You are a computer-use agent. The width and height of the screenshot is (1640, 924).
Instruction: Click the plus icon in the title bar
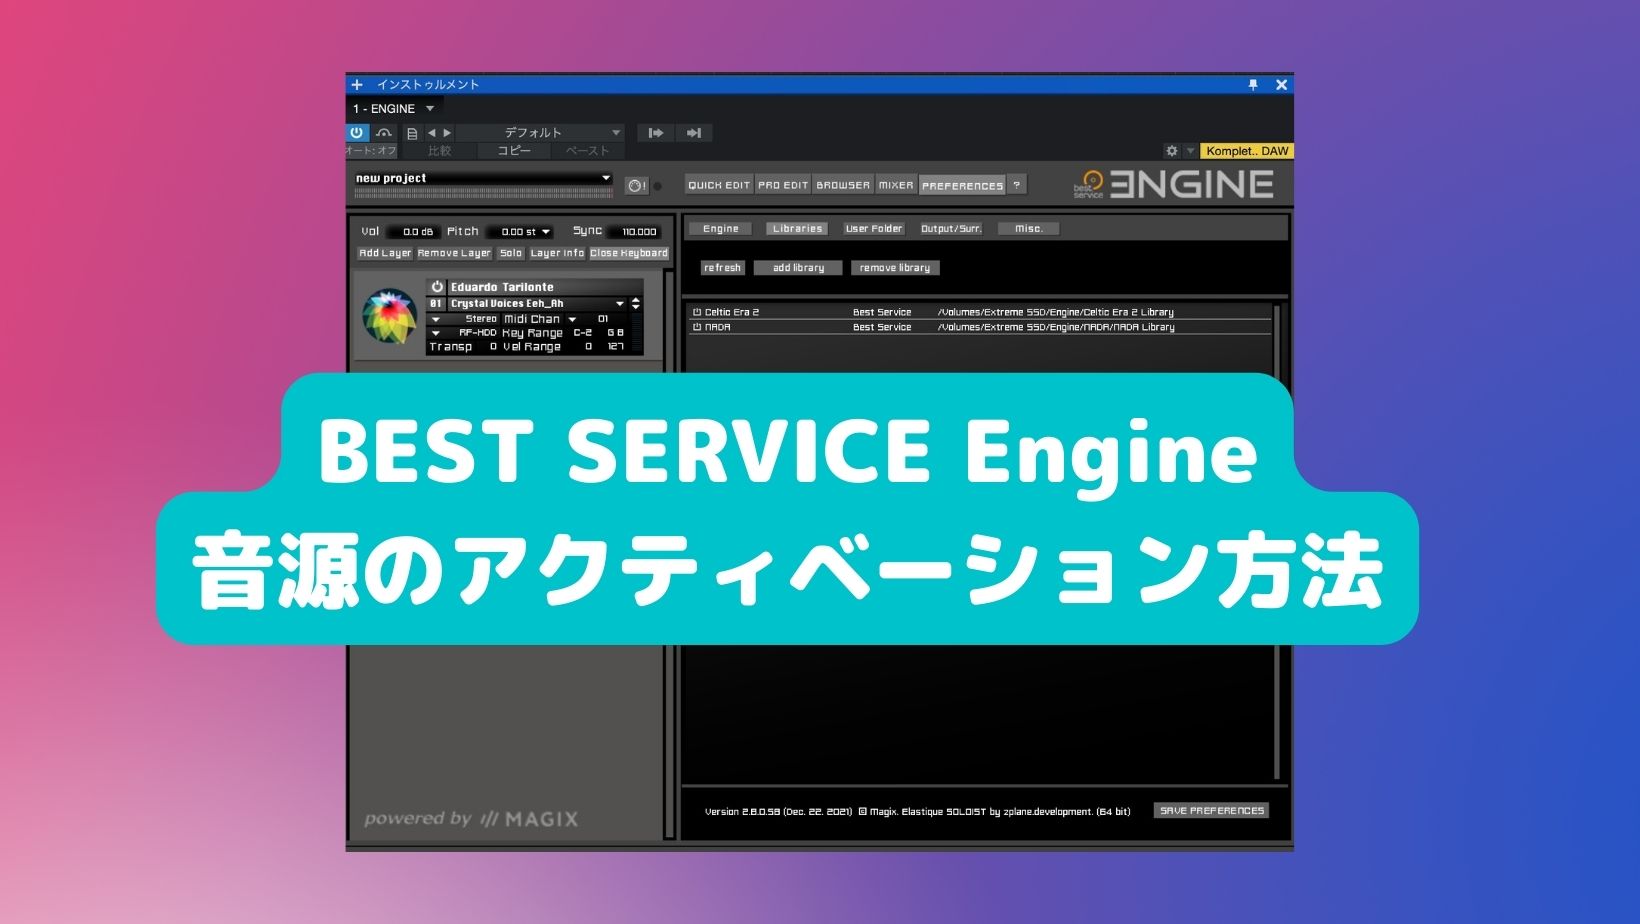pyautogui.click(x=357, y=85)
